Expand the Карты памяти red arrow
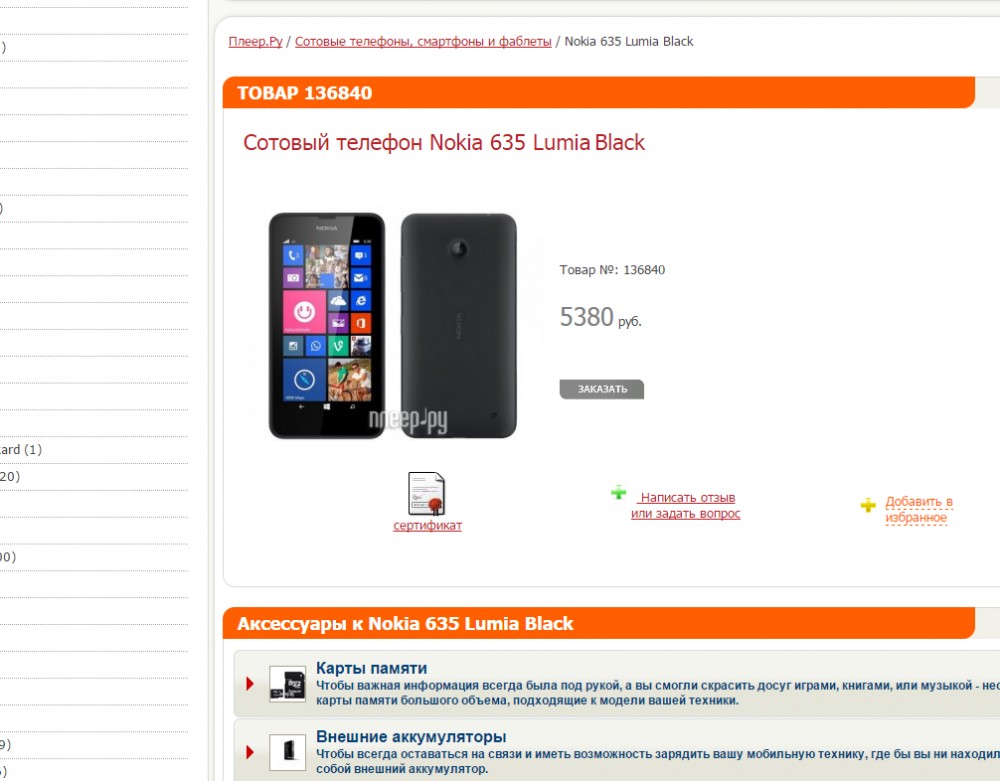The width and height of the screenshot is (1000, 781). click(250, 684)
